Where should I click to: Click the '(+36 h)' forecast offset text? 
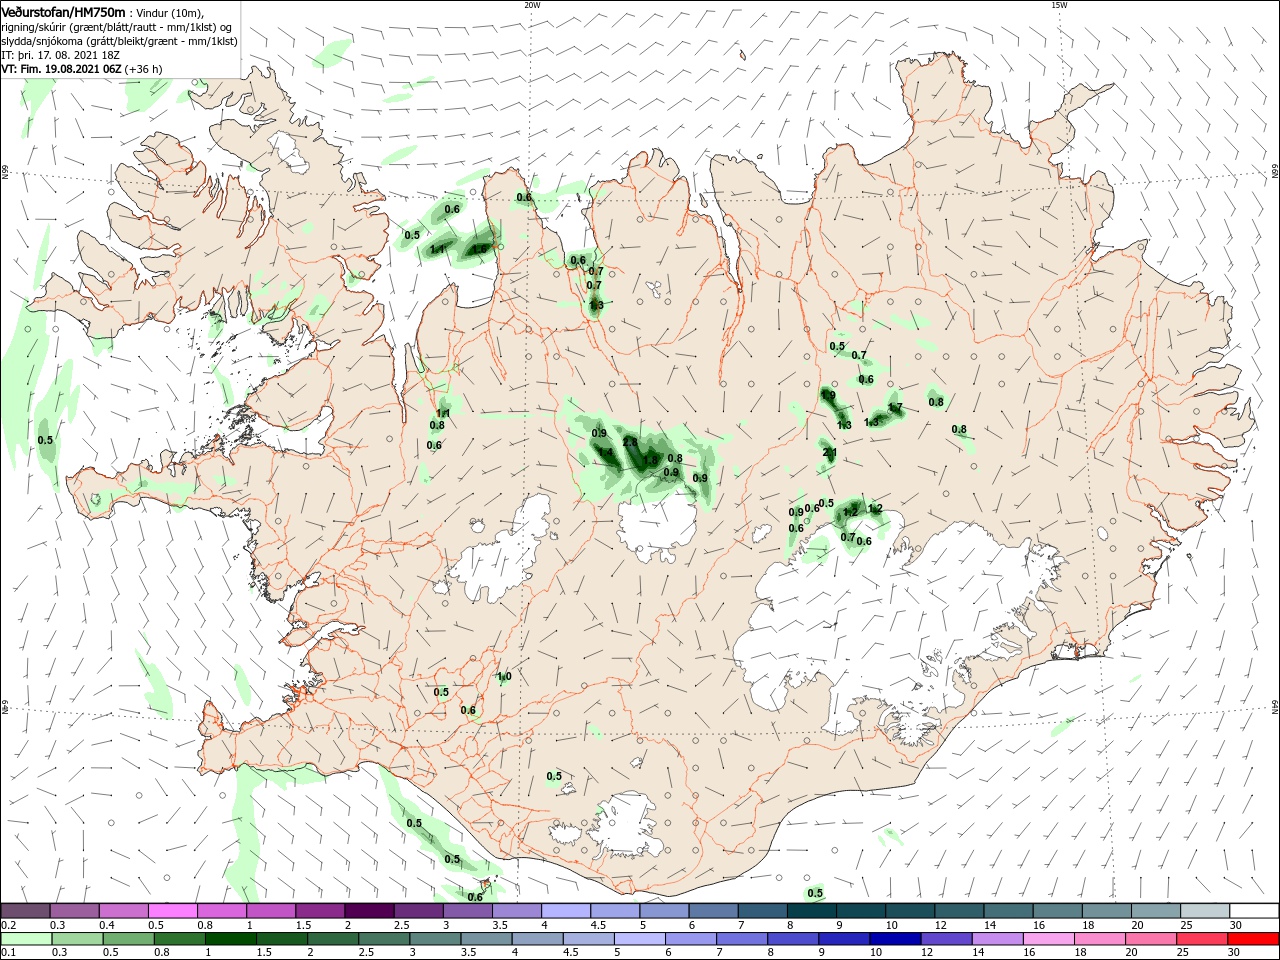(x=145, y=69)
